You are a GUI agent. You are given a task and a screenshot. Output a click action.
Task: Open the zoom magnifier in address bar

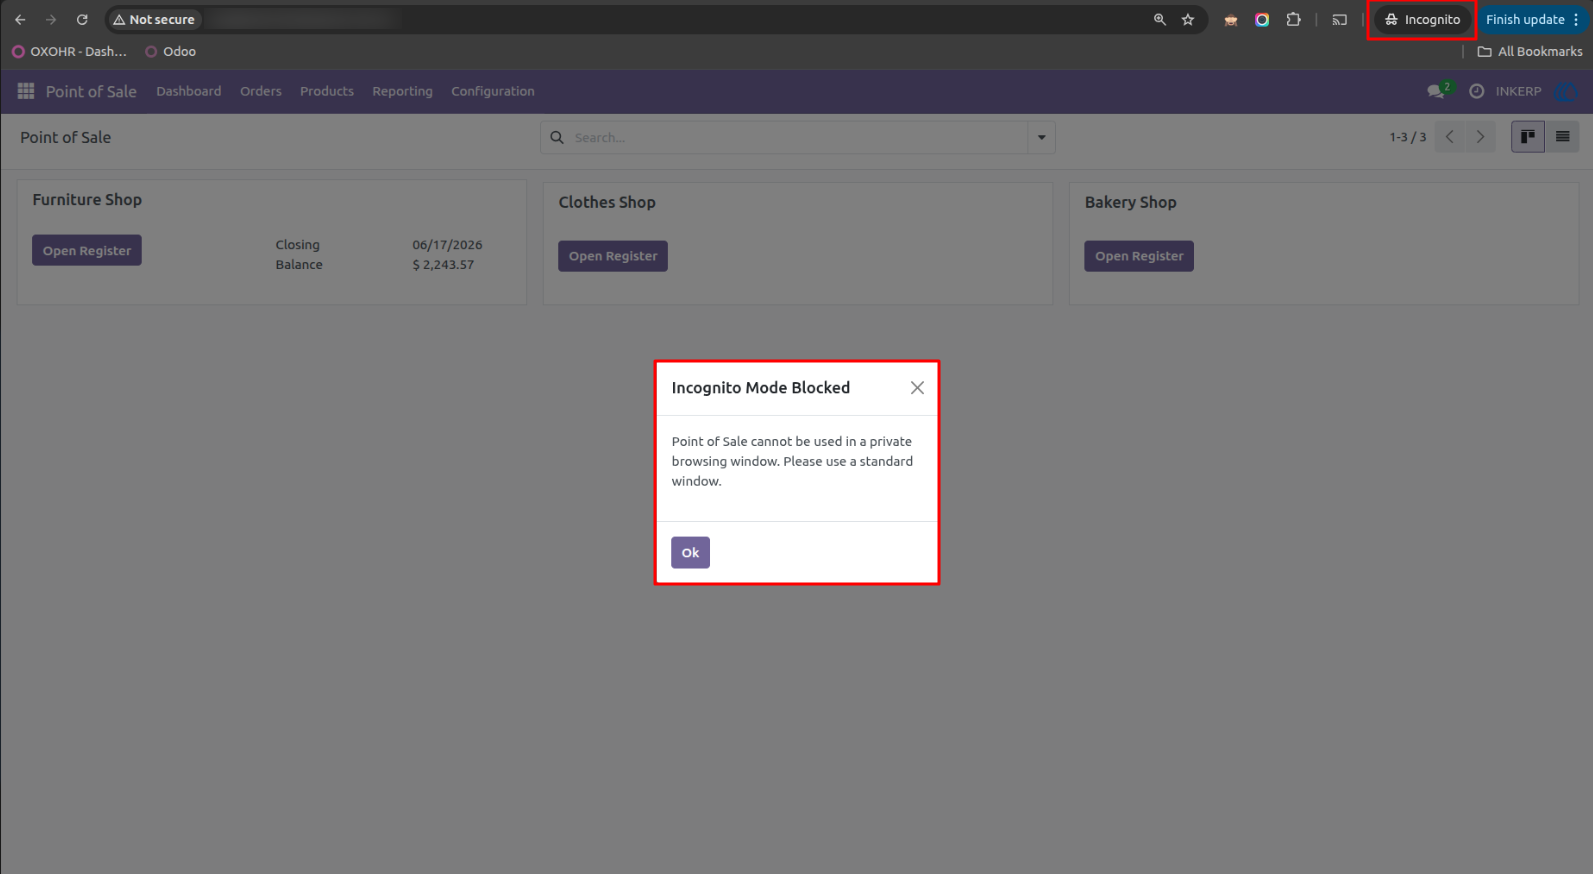(x=1160, y=19)
